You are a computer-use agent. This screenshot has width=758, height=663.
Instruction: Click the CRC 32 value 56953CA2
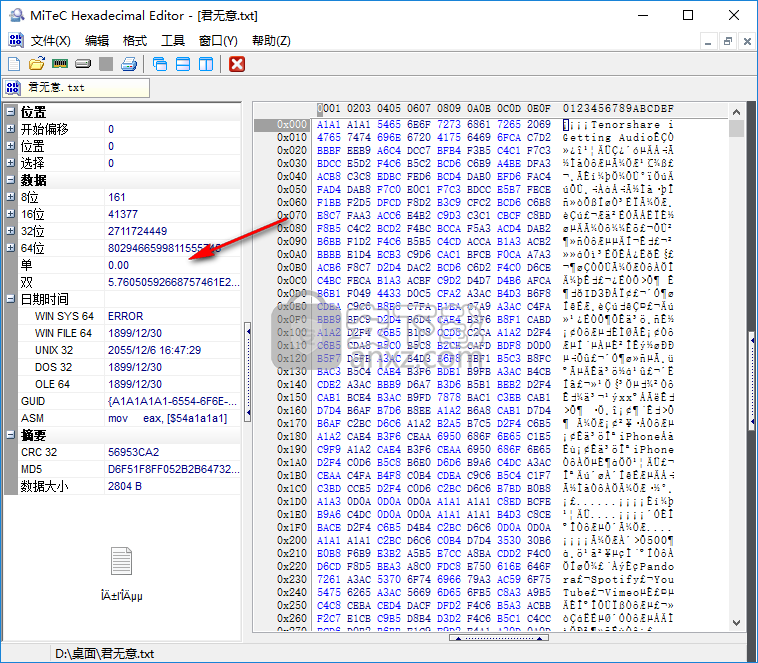pyautogui.click(x=133, y=452)
